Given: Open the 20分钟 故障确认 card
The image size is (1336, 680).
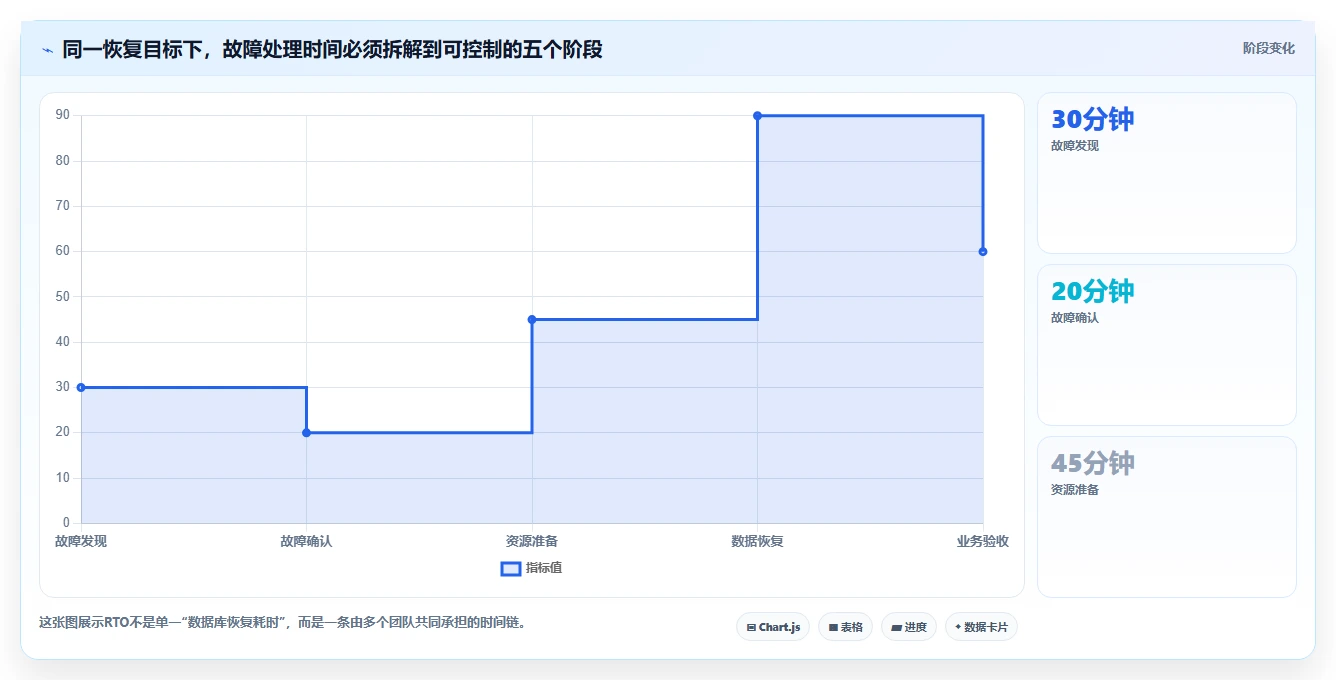Looking at the screenshot, I should (1166, 345).
